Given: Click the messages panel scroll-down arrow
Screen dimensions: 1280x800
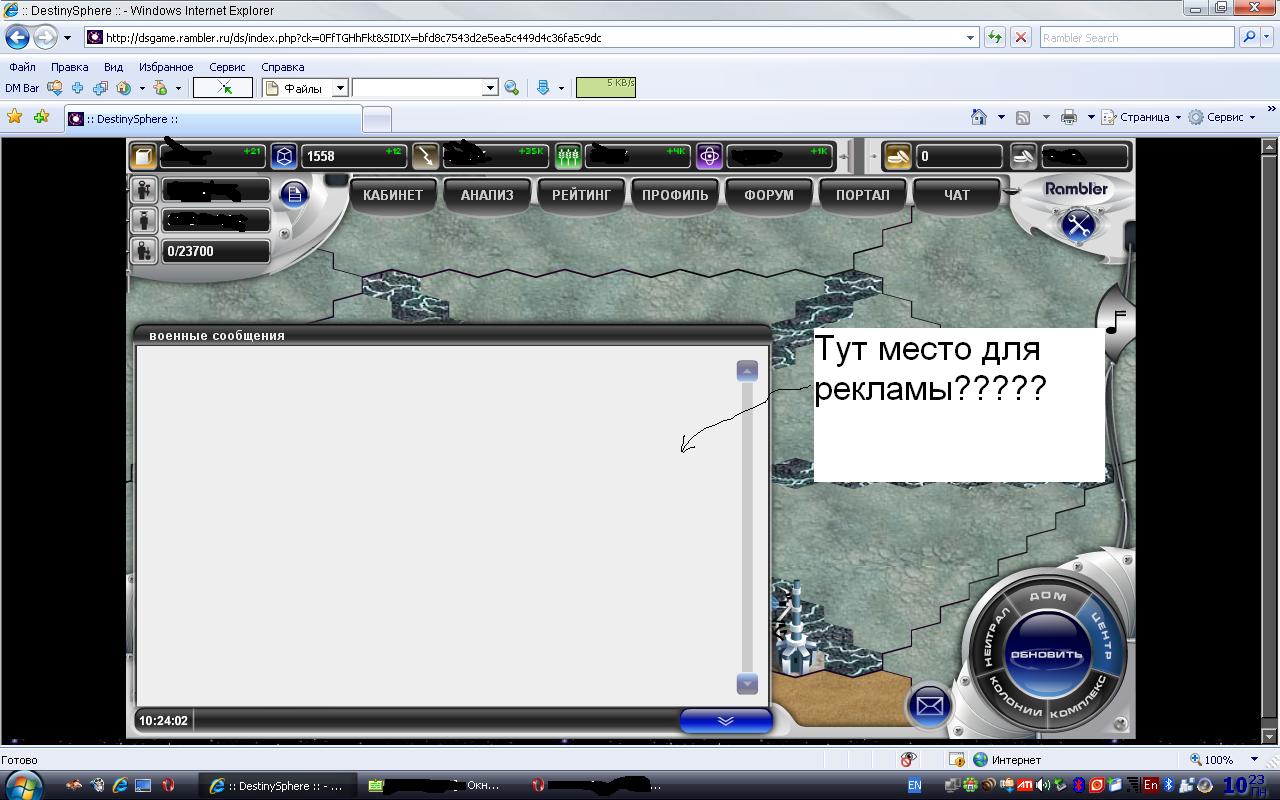Looking at the screenshot, I should point(747,684).
